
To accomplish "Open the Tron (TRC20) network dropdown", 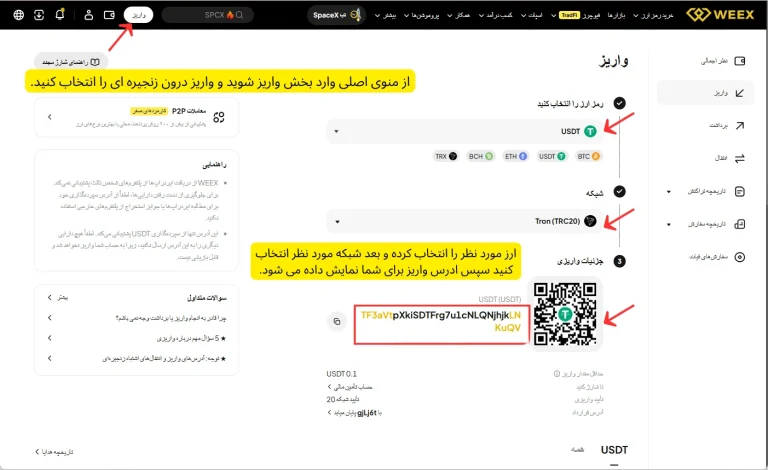I will click(x=465, y=221).
